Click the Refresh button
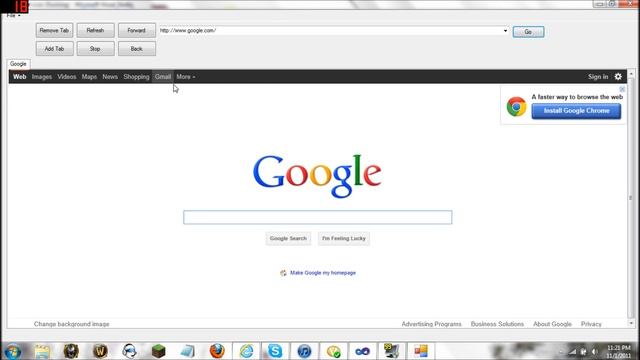640x360 pixels. [x=95, y=31]
